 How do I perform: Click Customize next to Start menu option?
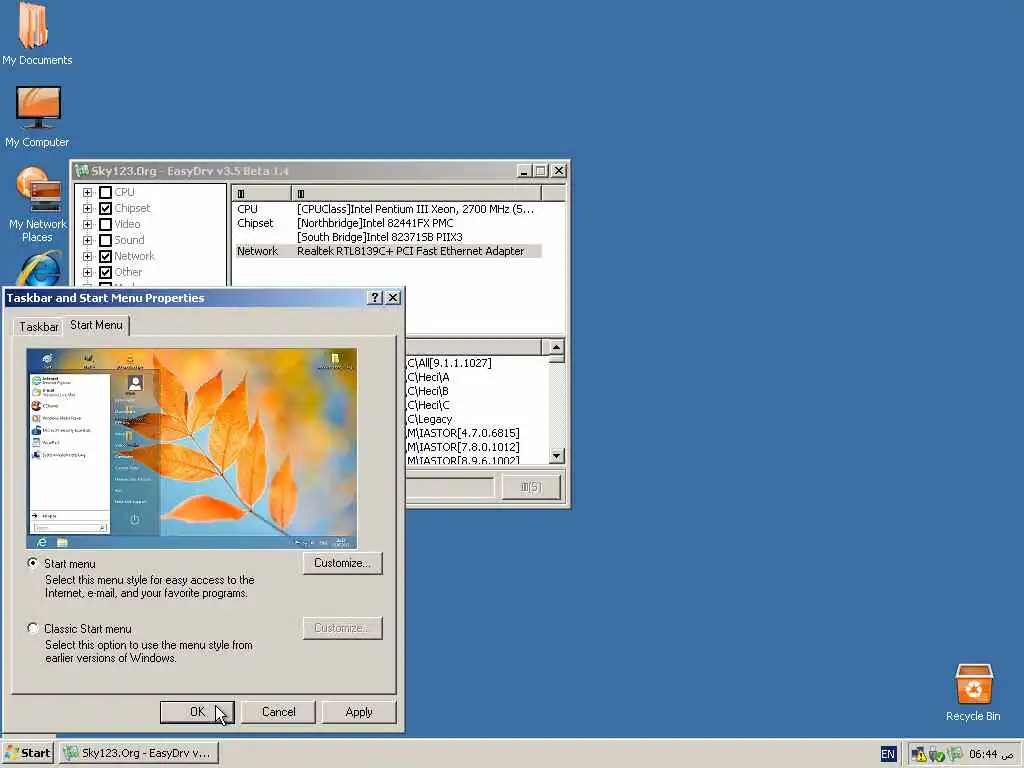[342, 563]
